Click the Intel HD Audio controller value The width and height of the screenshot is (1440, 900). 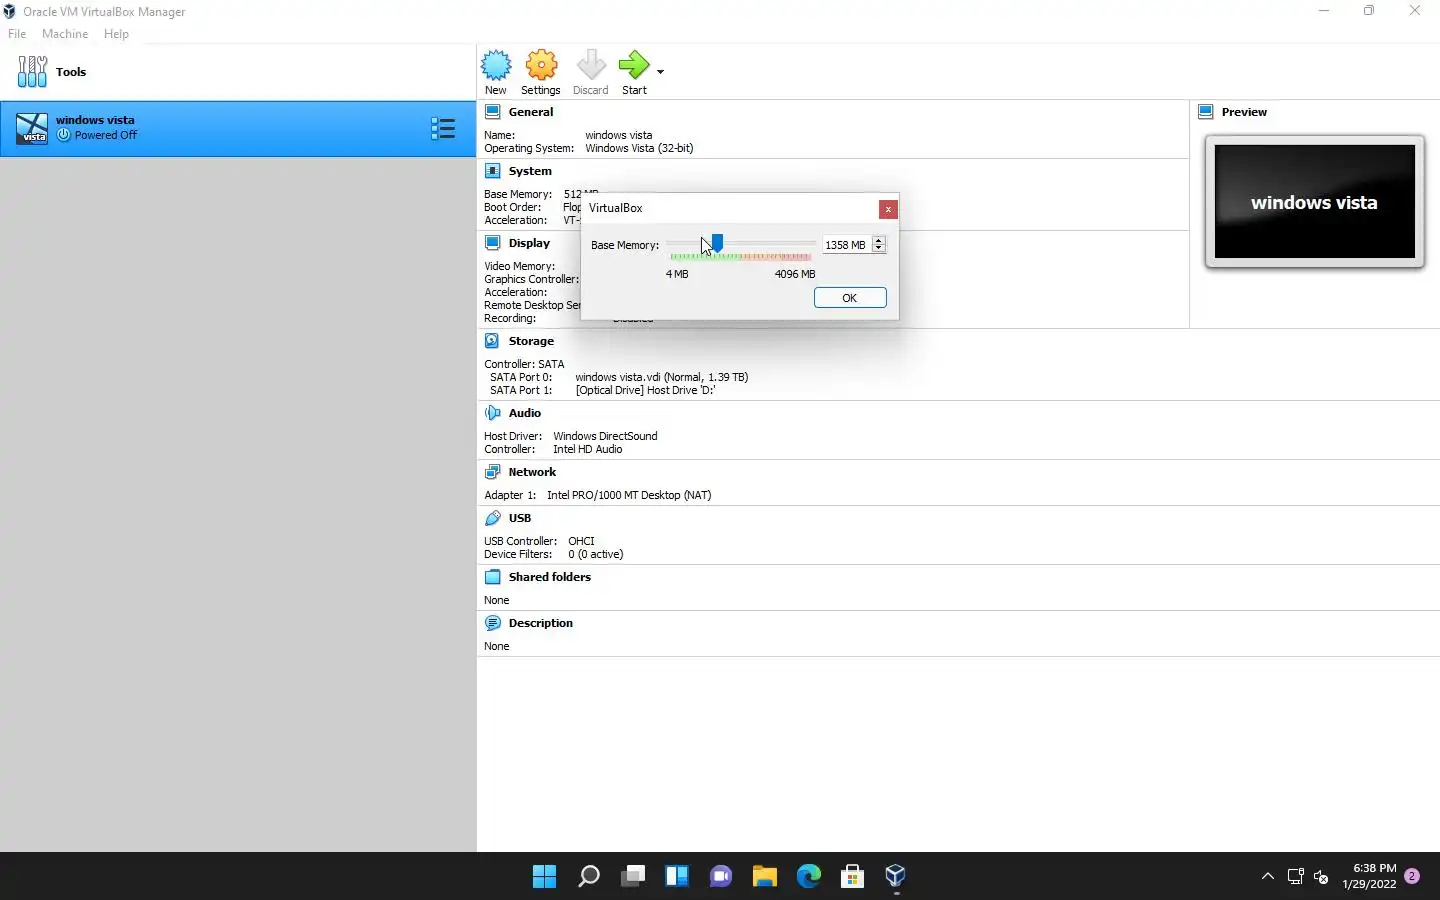[x=588, y=449]
